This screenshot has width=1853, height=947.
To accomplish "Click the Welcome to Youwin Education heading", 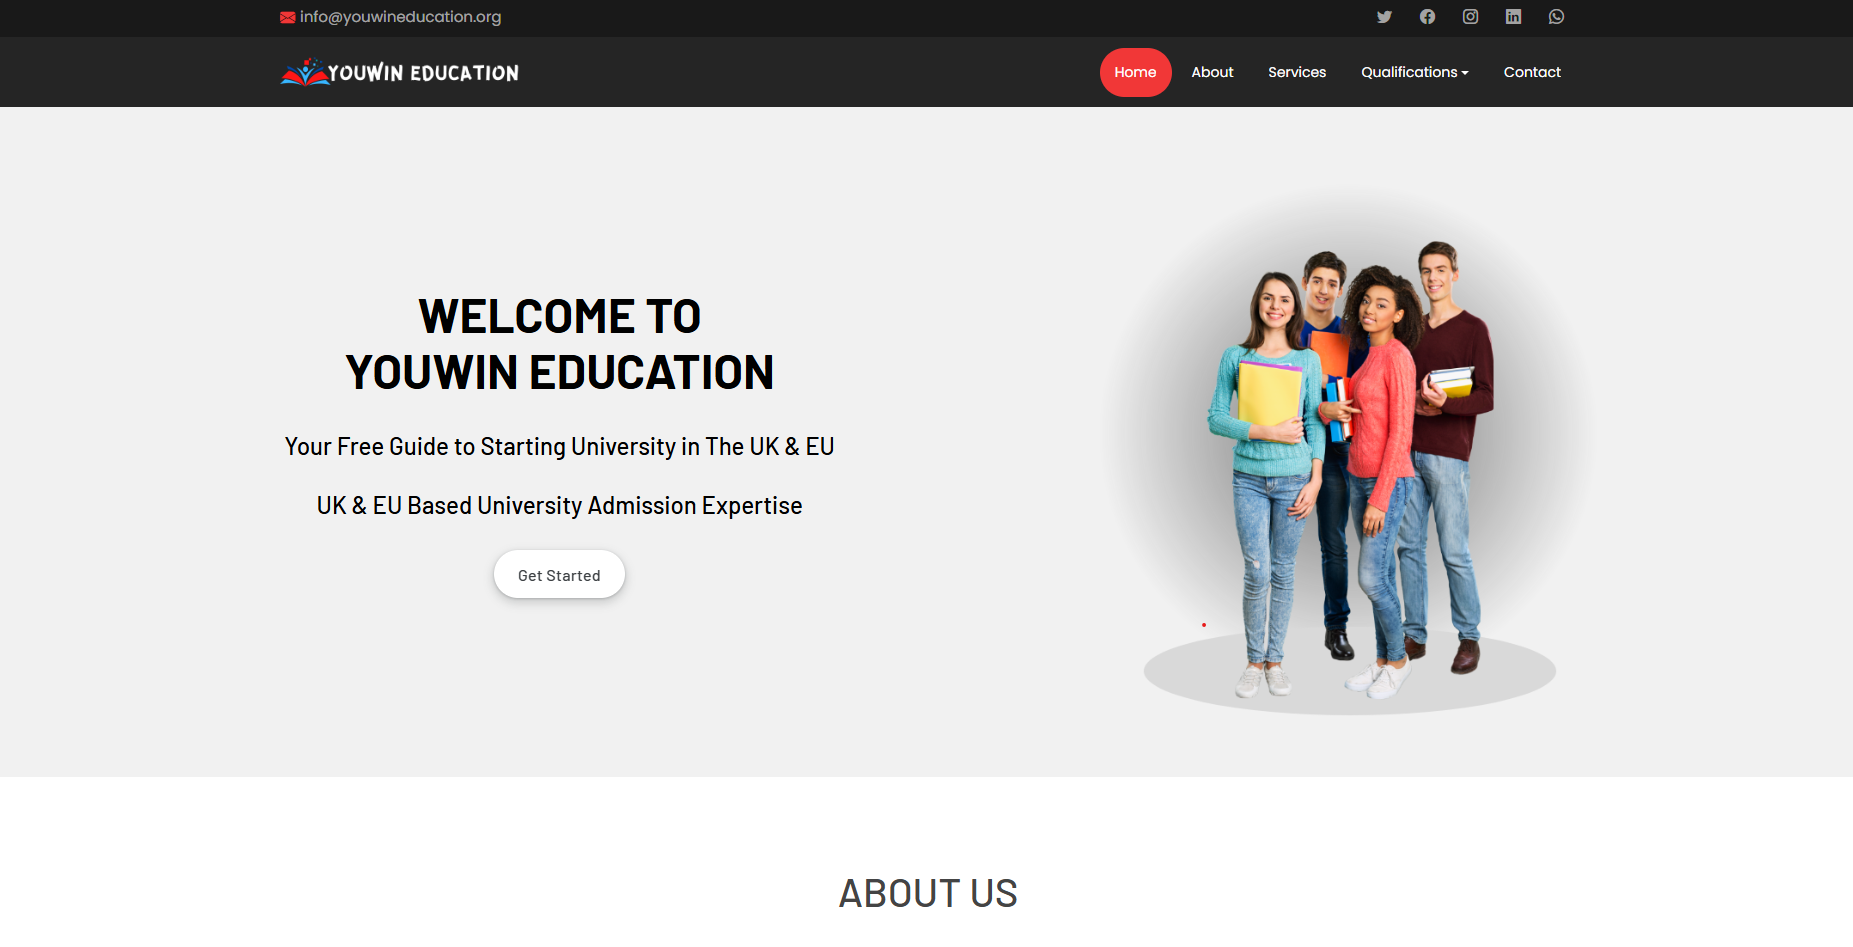I will (x=559, y=345).
